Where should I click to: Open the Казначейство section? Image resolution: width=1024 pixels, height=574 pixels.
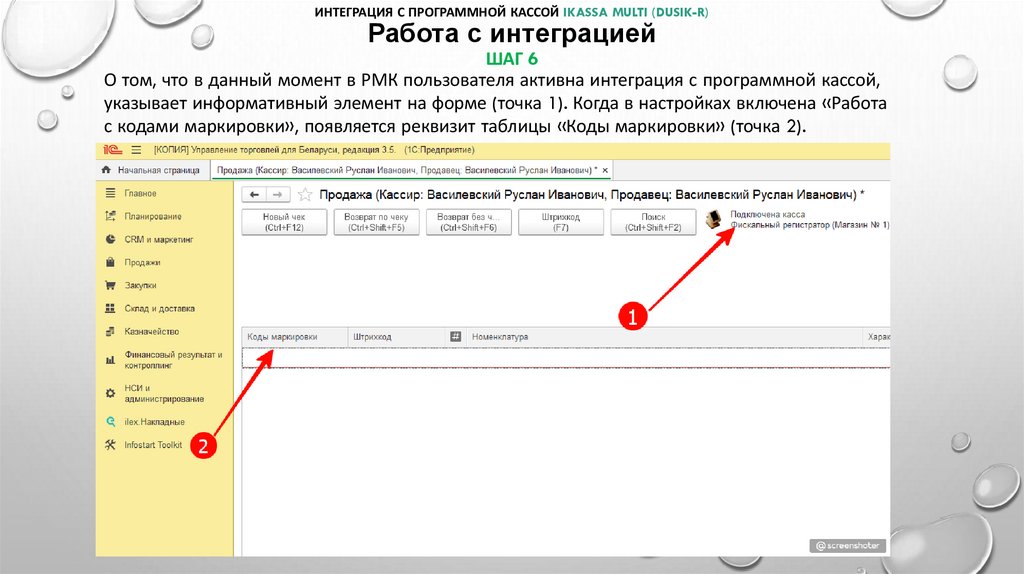[x=152, y=332]
